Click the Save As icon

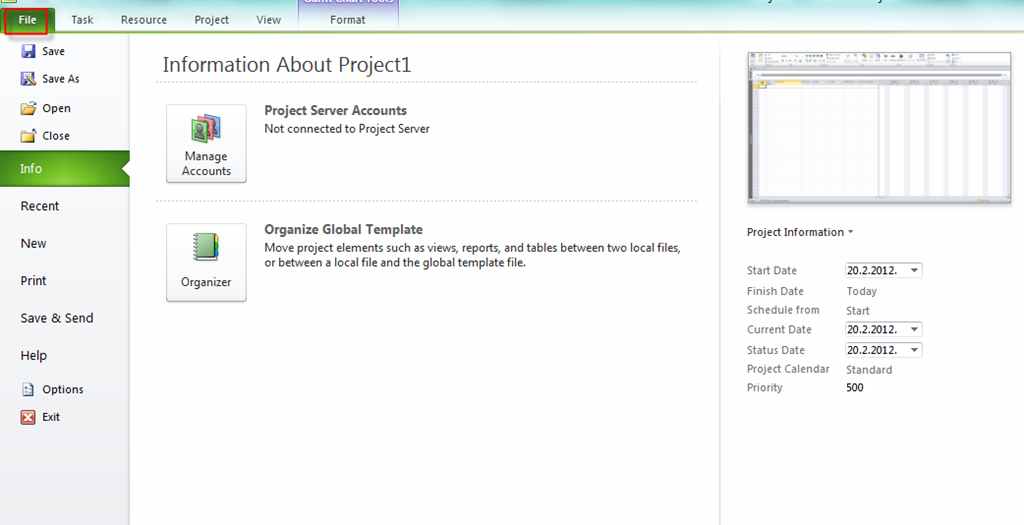pos(28,79)
